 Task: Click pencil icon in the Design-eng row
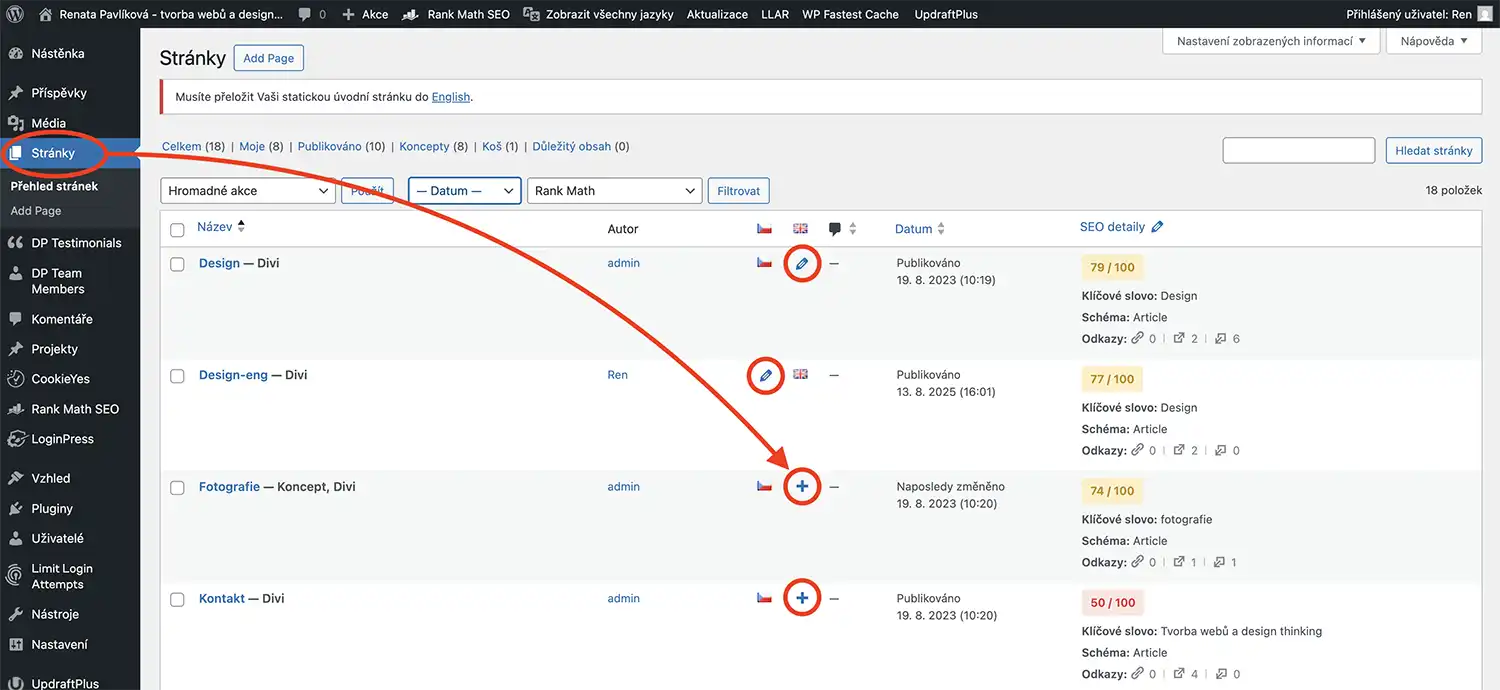(x=765, y=376)
